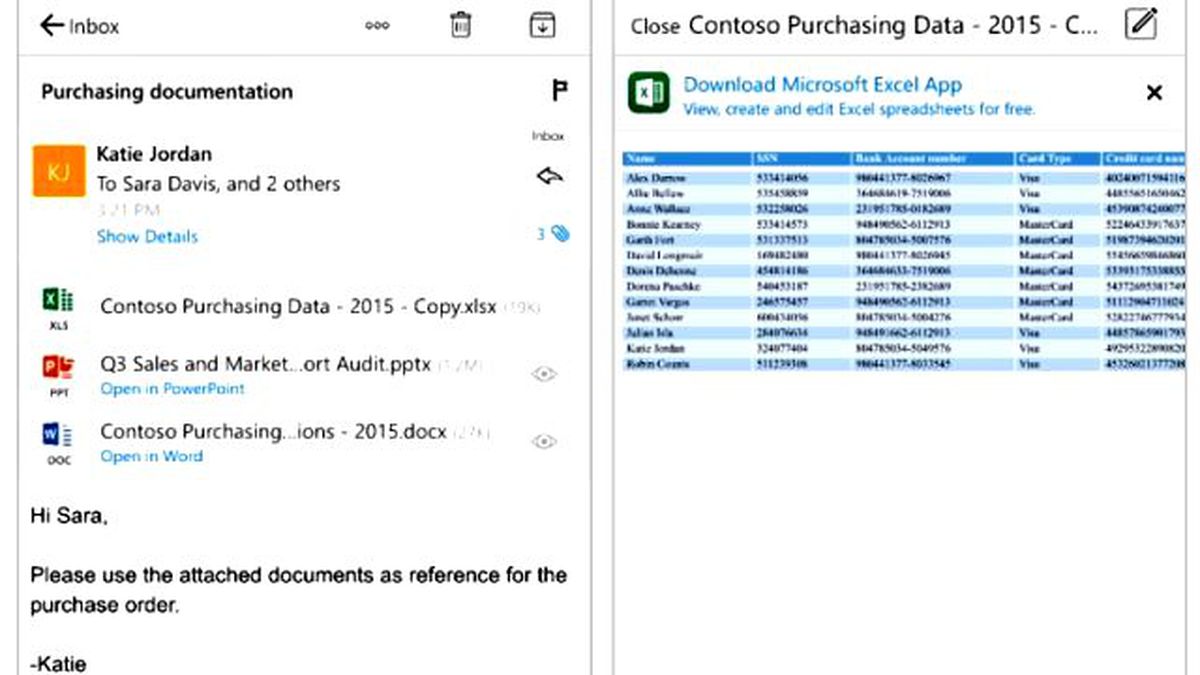Preview the Contoso docx via eye icon

tap(544, 441)
